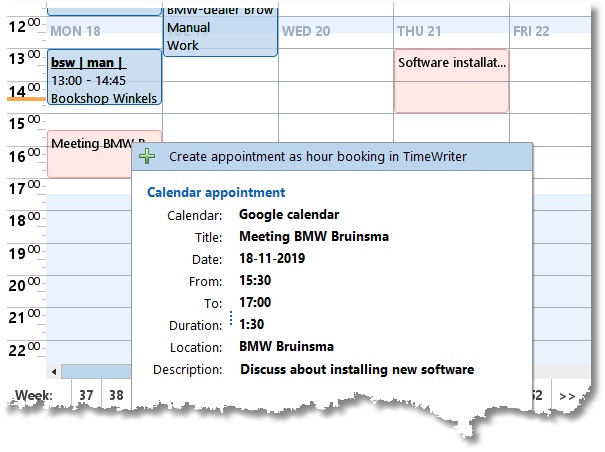Go to next weeks with >> button
This screenshot has height=452, width=605.
567,396
